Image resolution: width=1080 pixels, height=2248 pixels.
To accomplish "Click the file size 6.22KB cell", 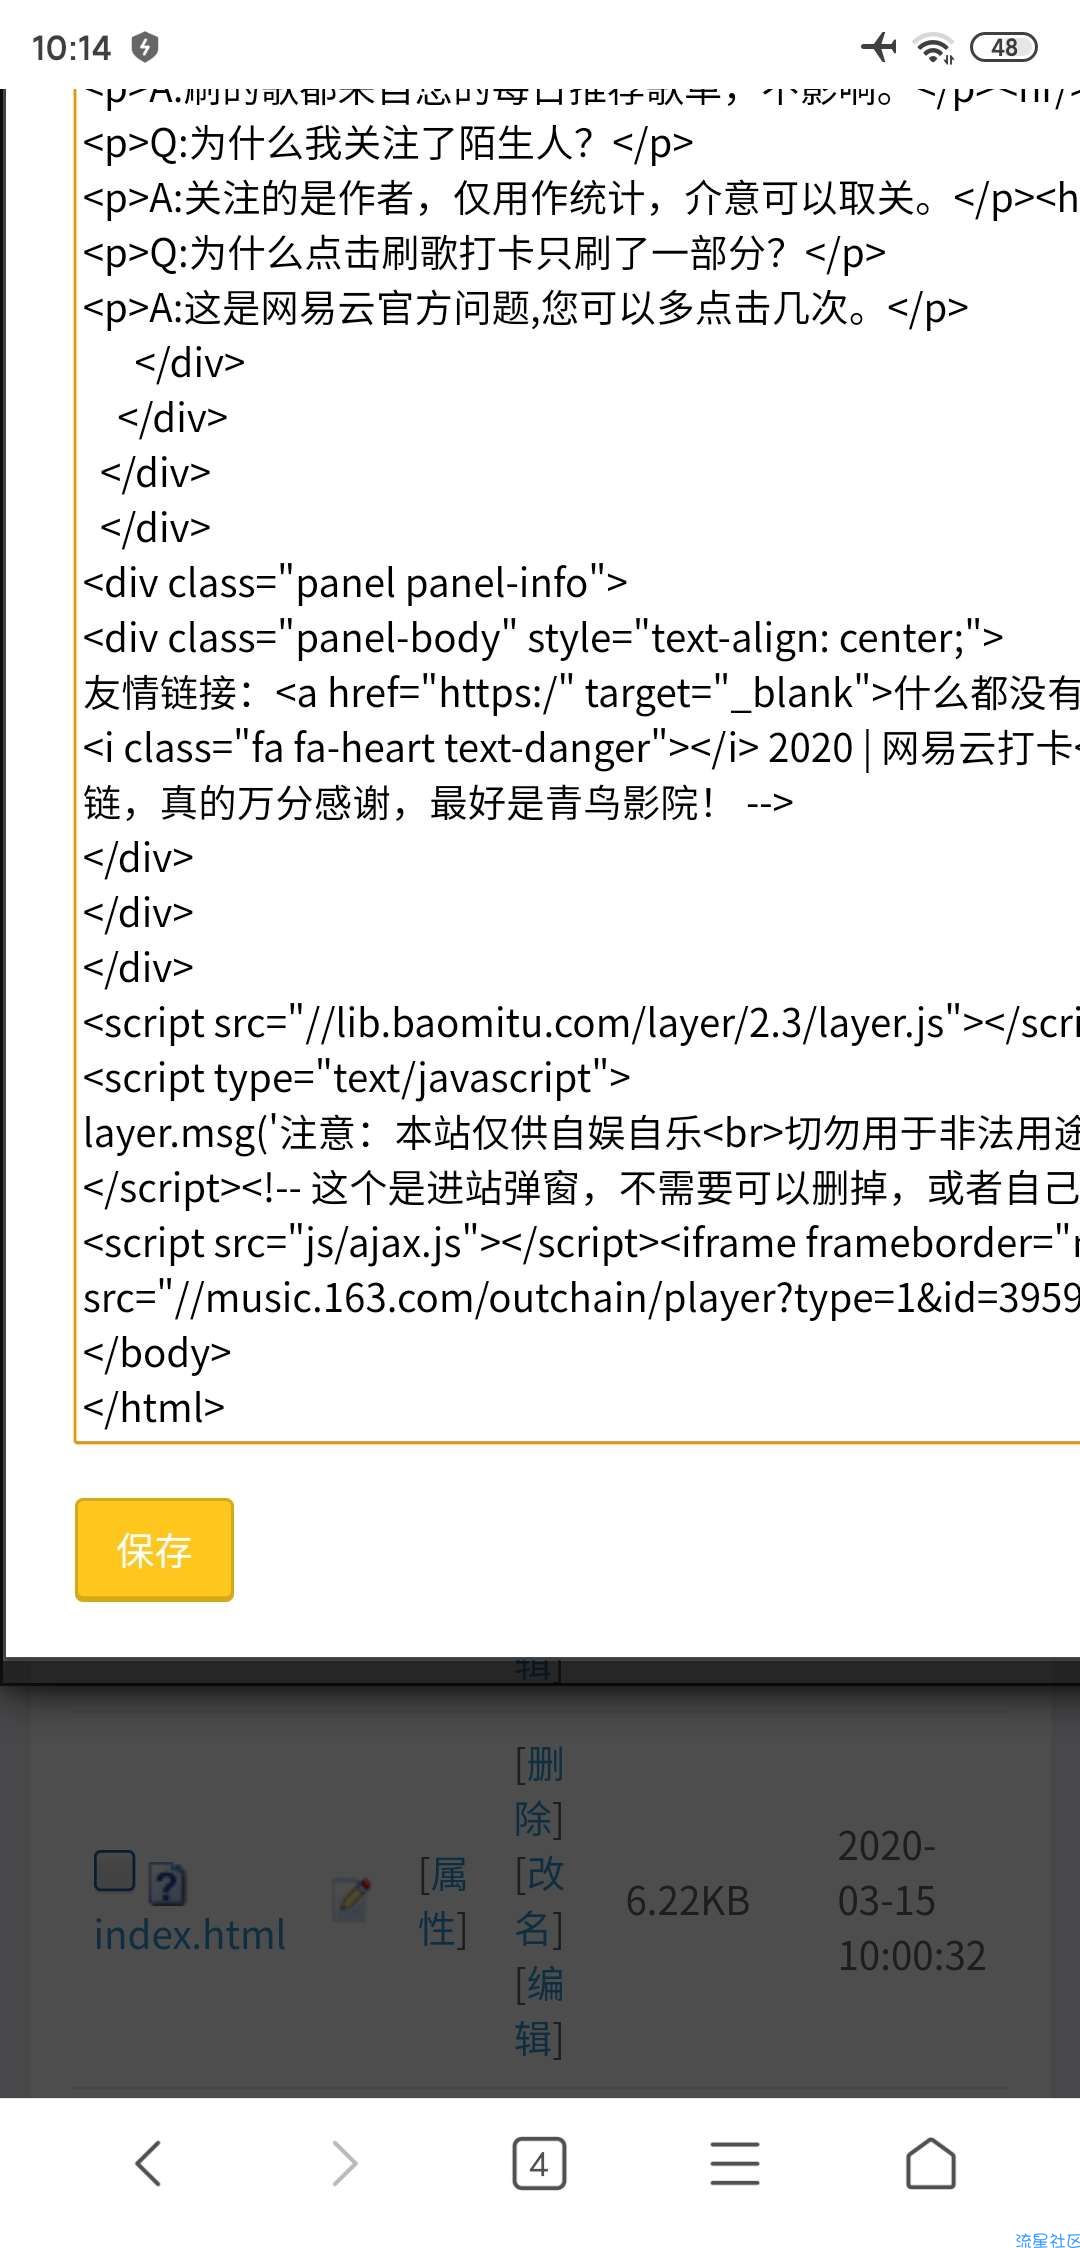I will coord(688,1901).
